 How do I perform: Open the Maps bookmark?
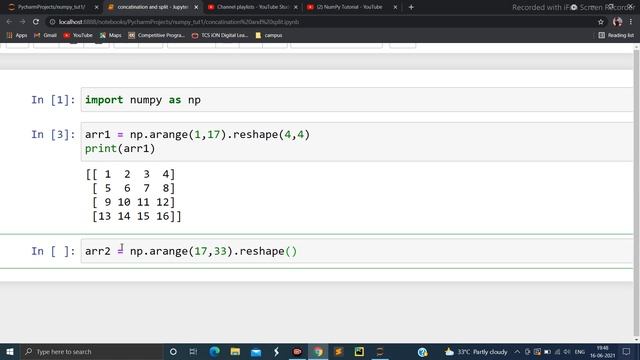(111, 36)
